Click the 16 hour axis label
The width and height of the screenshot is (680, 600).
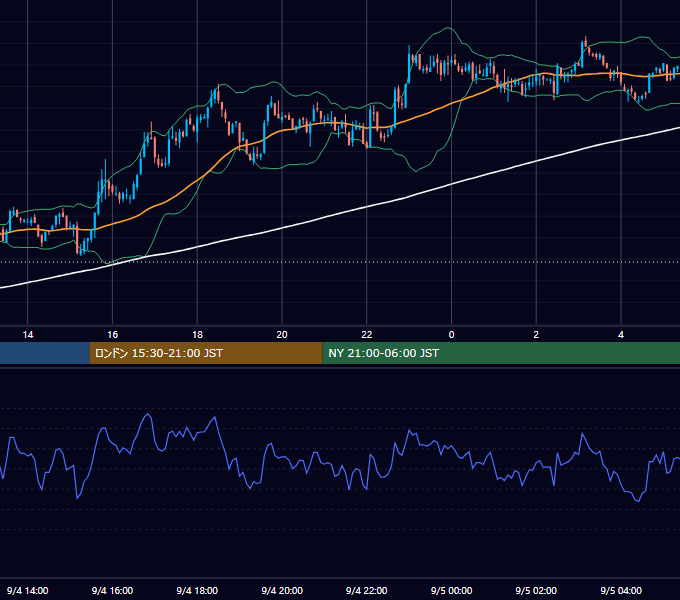[x=112, y=335]
